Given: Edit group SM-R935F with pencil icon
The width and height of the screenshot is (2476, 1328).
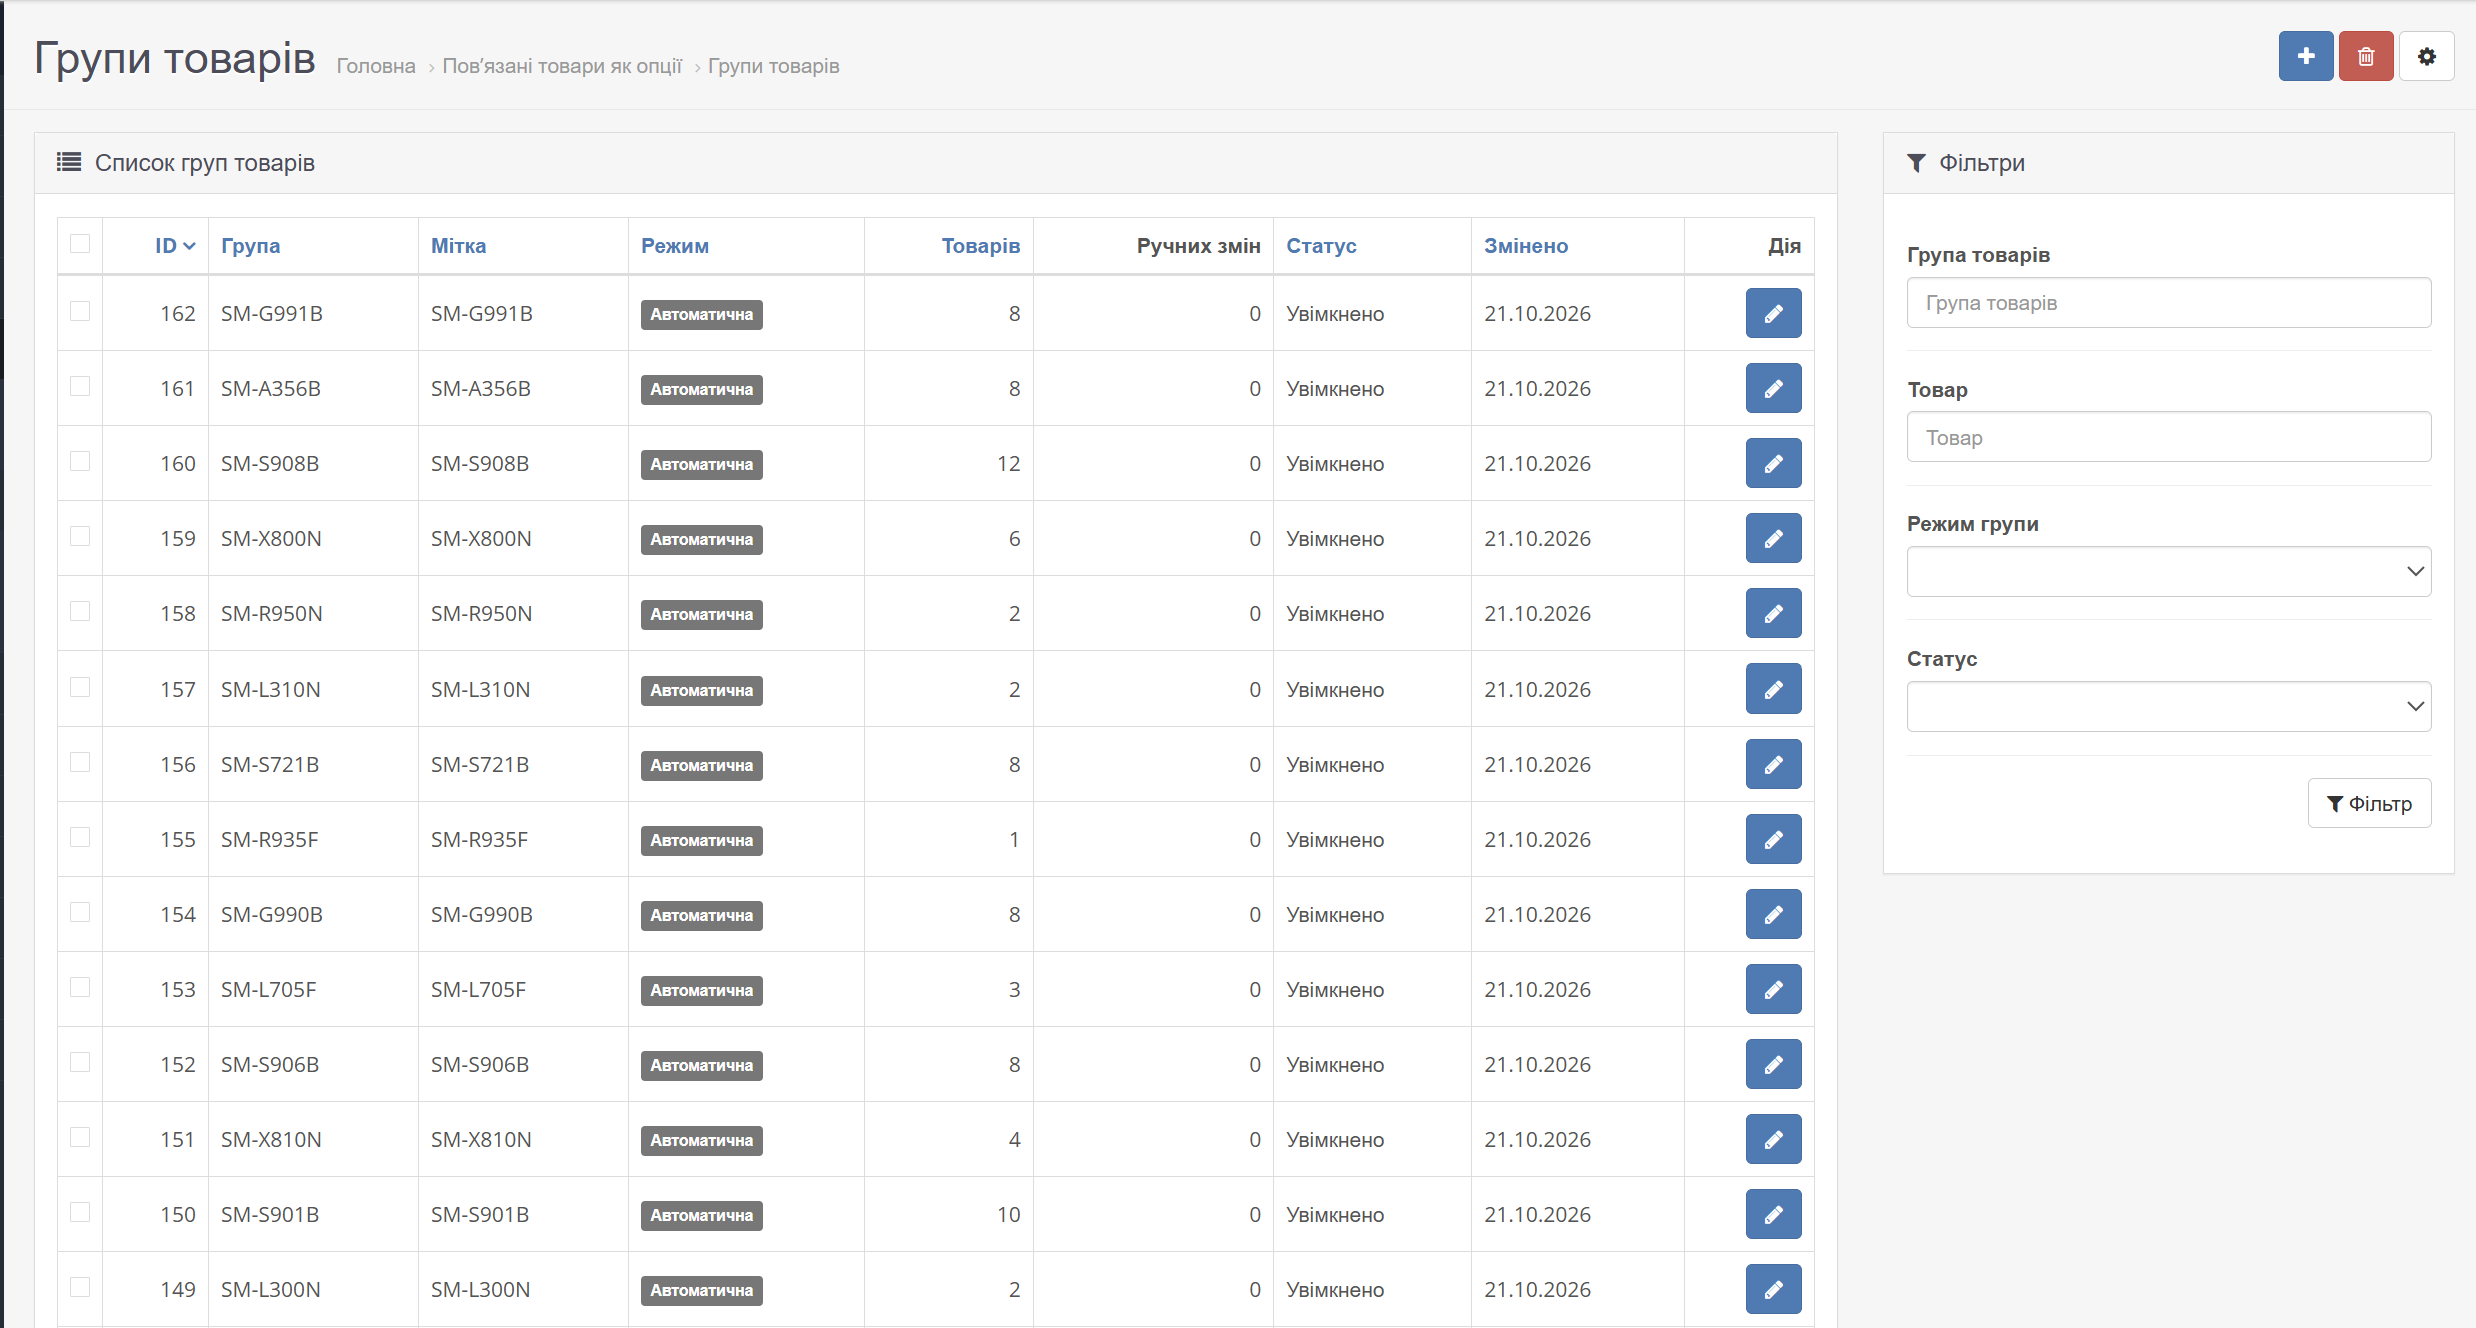Looking at the screenshot, I should tap(1773, 839).
